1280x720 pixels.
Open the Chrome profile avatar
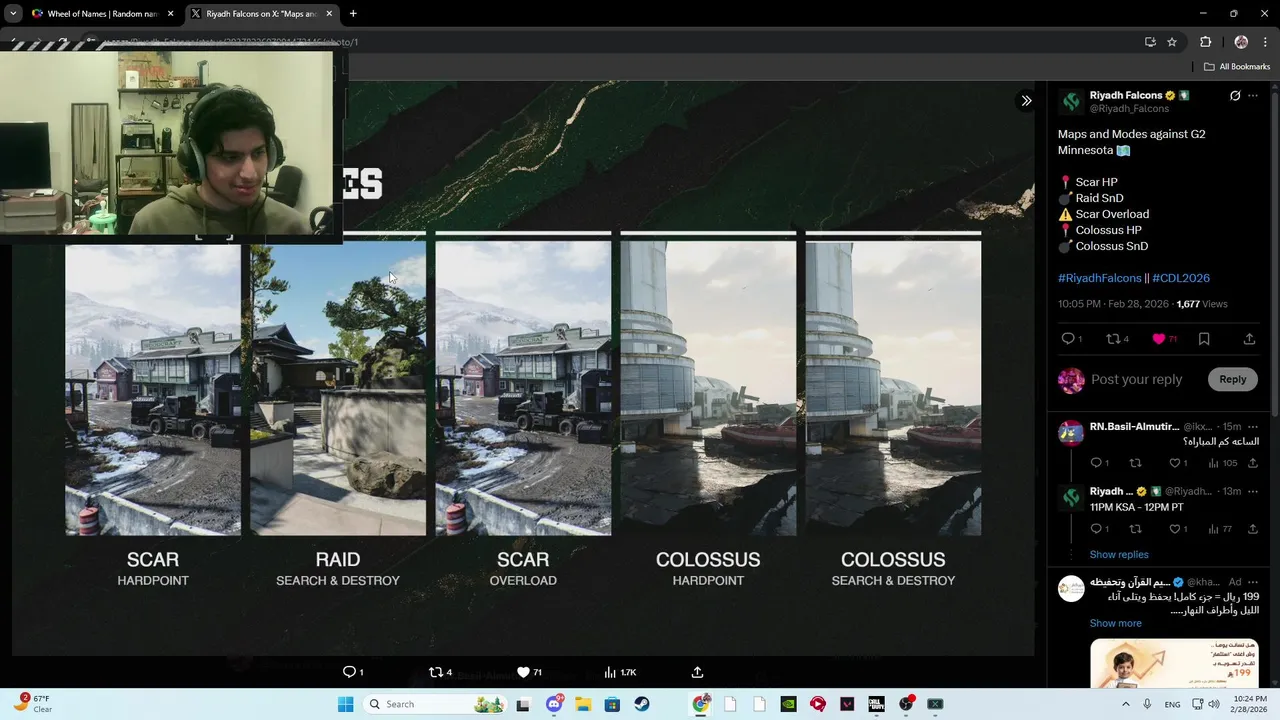1241,42
